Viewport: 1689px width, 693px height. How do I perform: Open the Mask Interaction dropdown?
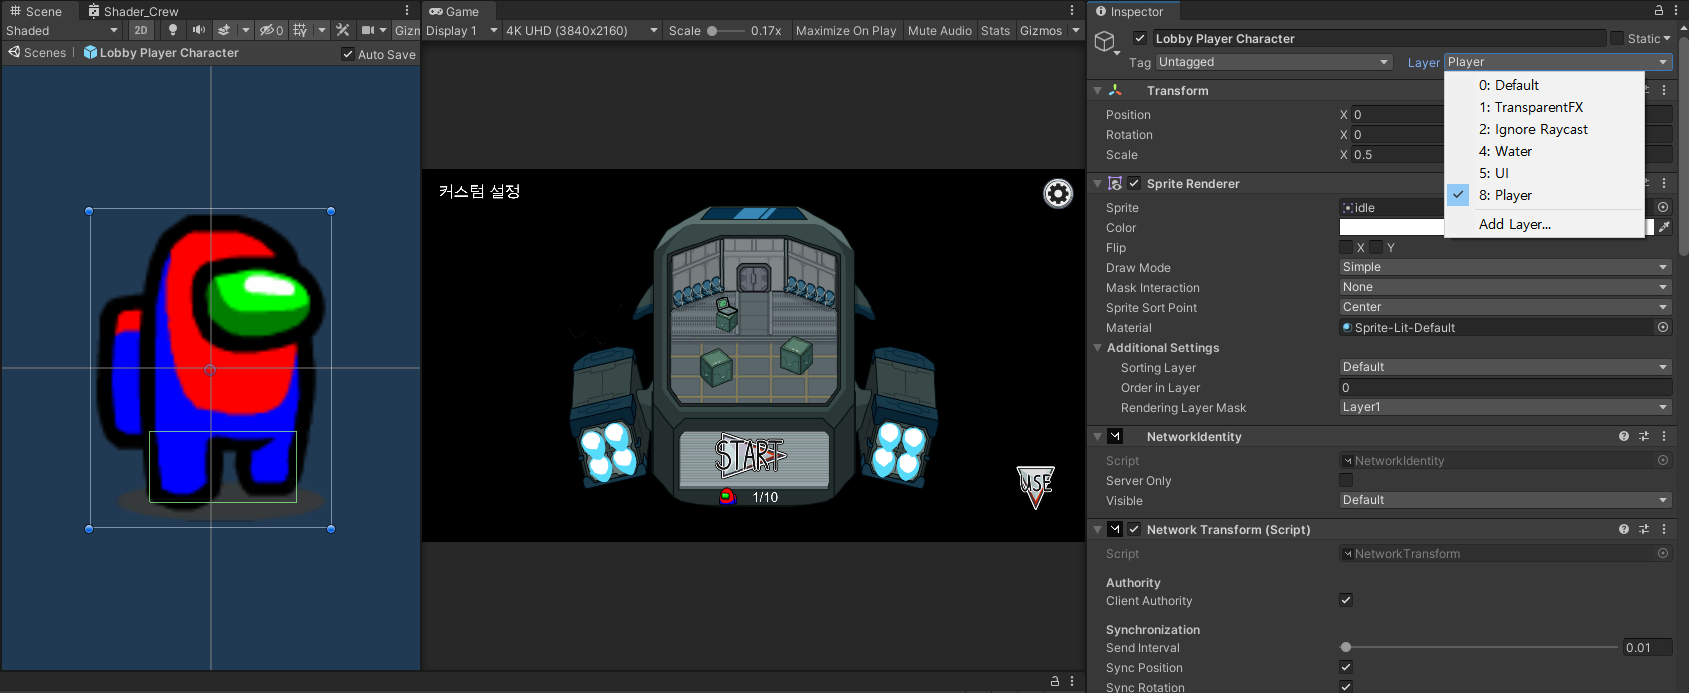[x=1506, y=287]
